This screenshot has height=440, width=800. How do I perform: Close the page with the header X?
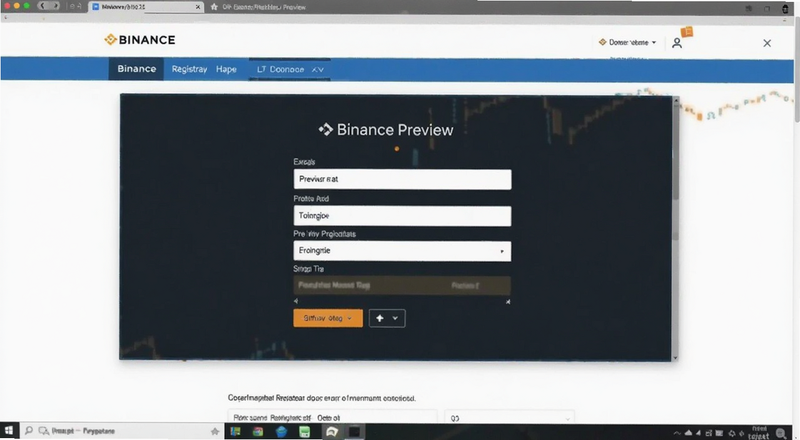[x=767, y=43]
